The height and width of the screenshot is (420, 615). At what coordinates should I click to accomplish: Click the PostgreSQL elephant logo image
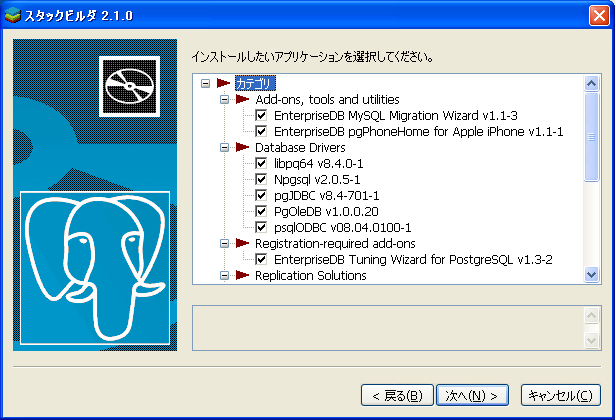[x=95, y=268]
